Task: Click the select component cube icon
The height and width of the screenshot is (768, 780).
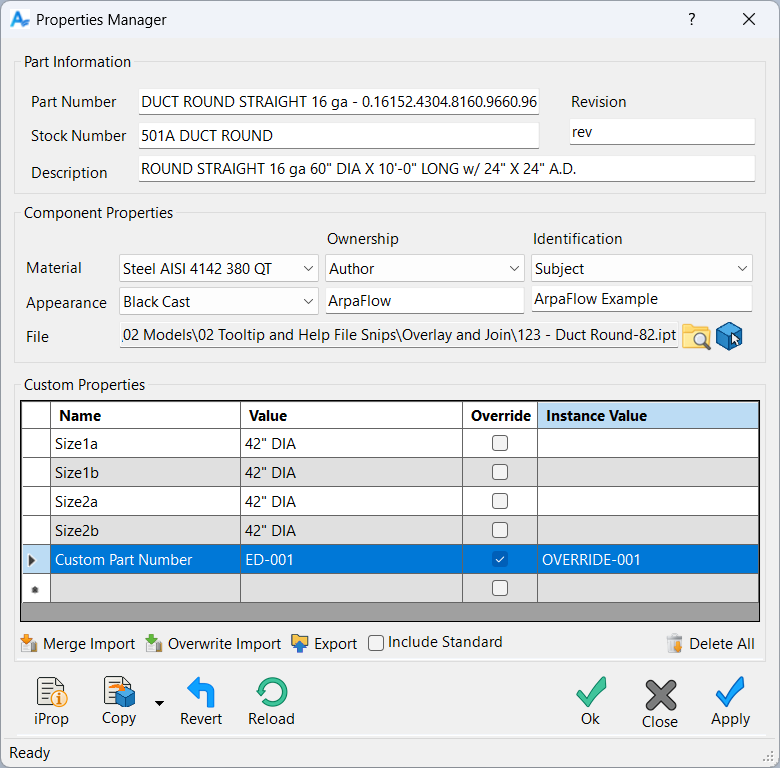Action: click(x=729, y=337)
